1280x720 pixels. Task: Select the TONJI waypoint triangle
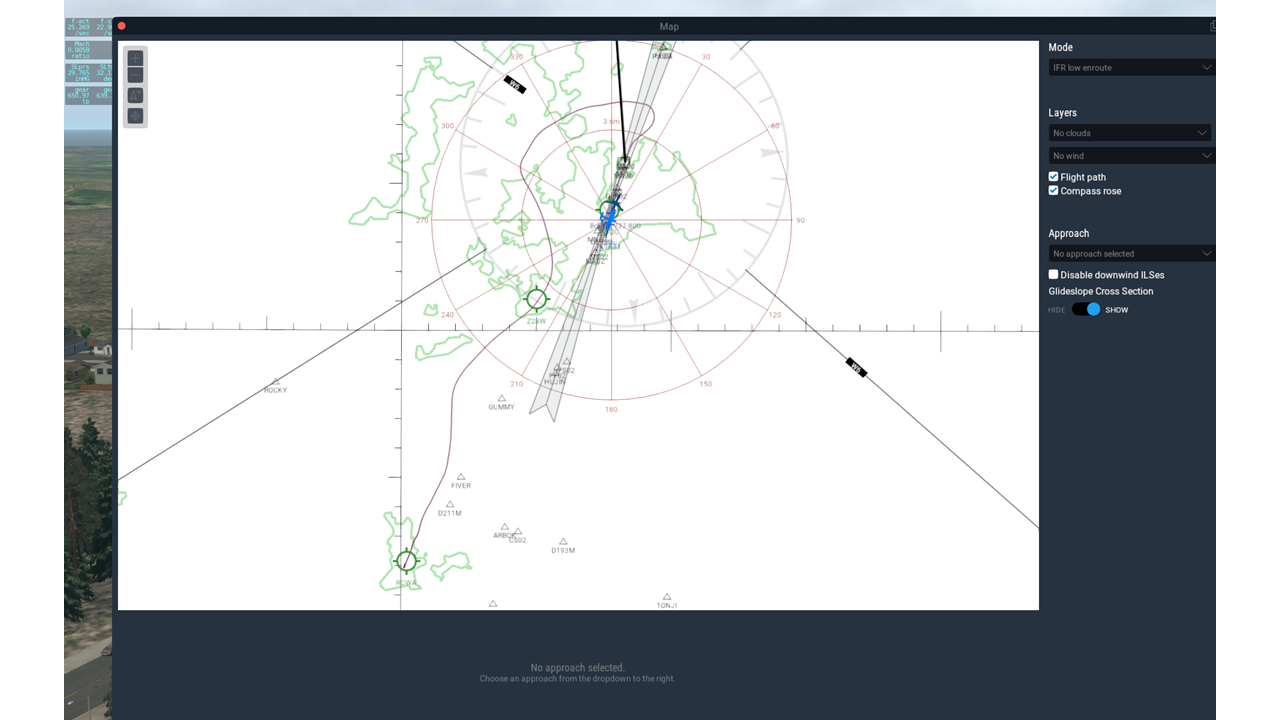click(667, 596)
